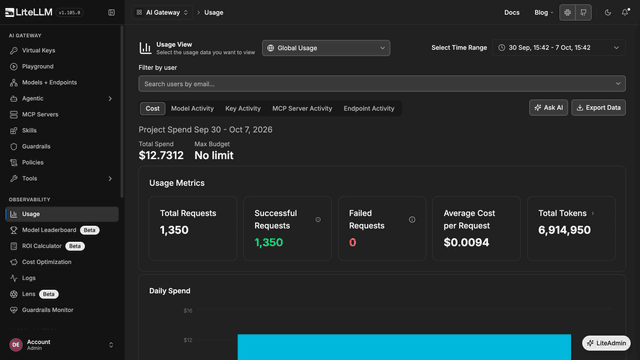Screen dimensions: 640x360
Task: Click the Total Requests value 1,350
Action: pyautogui.click(x=174, y=230)
